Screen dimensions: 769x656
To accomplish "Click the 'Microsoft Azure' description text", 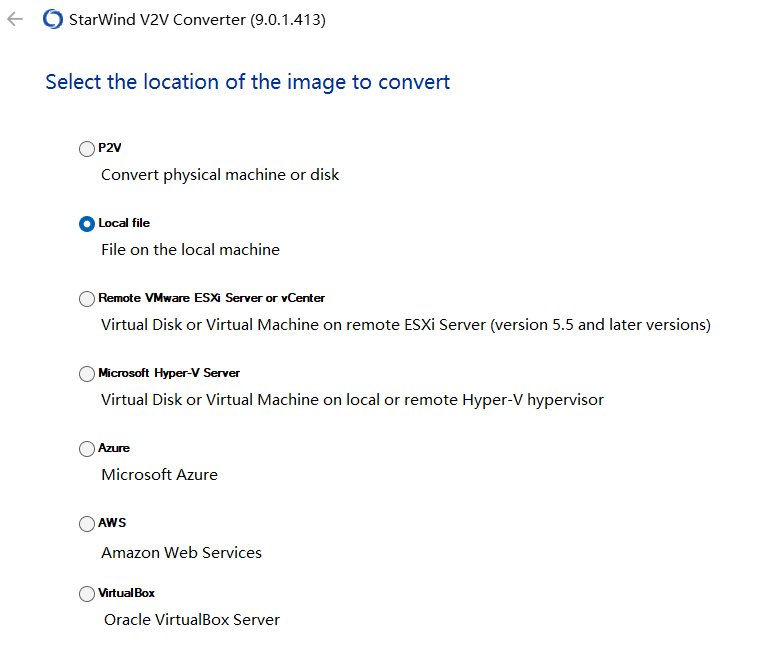I will click(x=159, y=475).
